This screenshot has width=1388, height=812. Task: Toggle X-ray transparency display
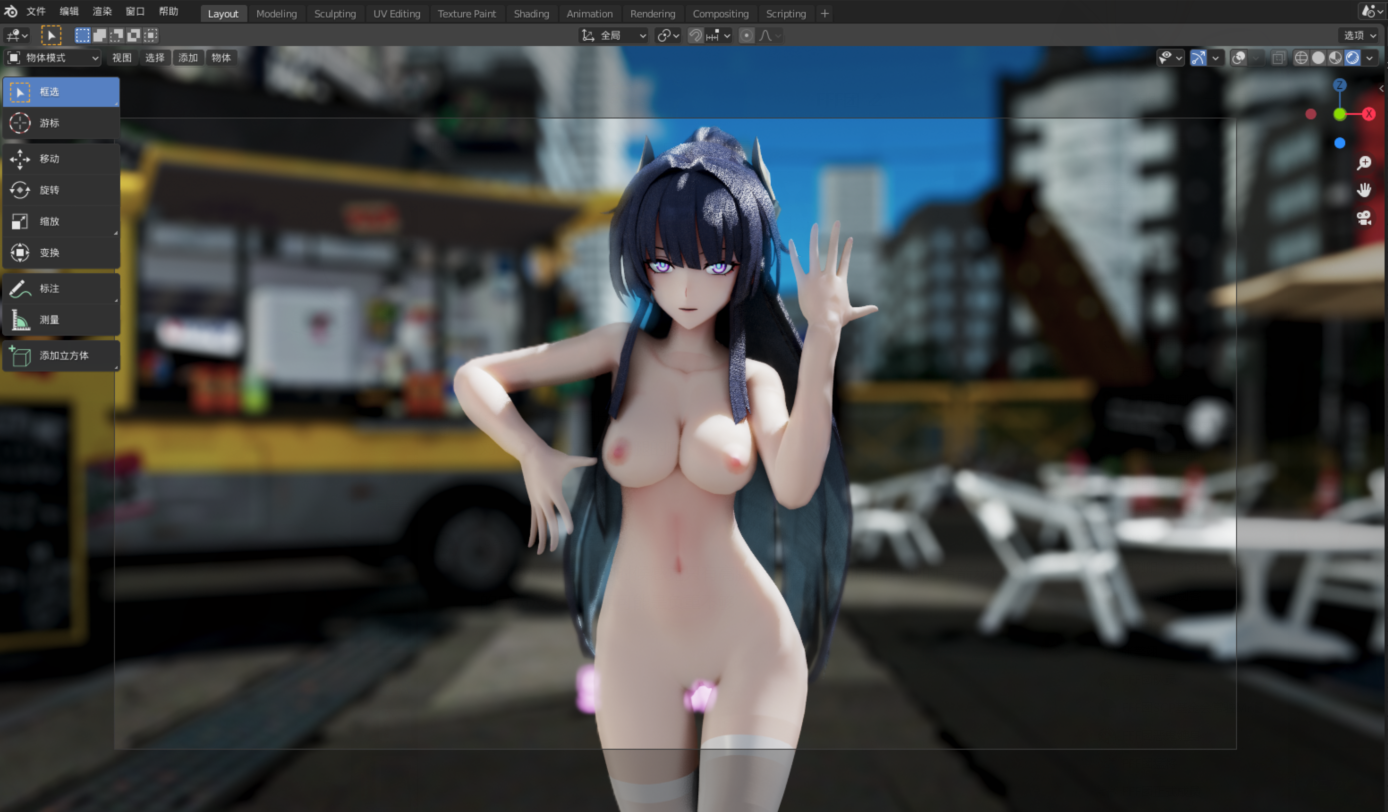1278,58
